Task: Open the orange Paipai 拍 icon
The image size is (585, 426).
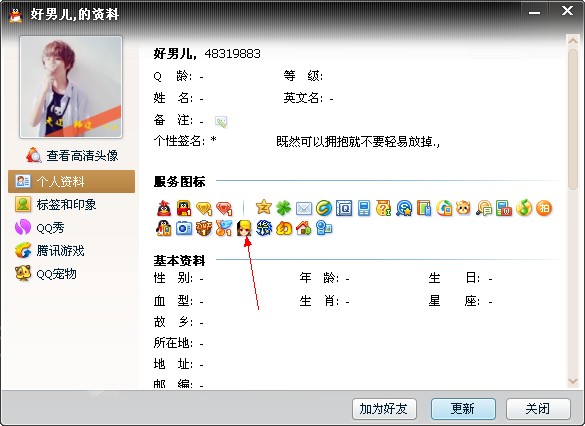Action: [x=544, y=208]
